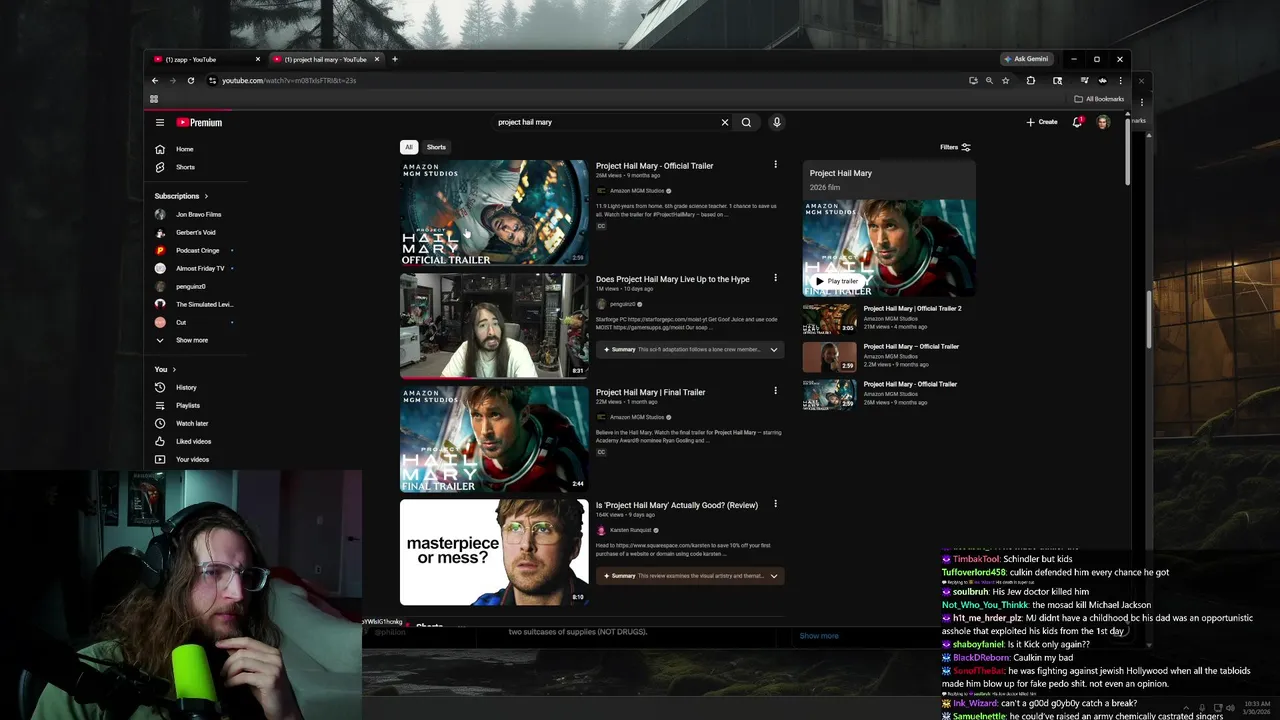The height and width of the screenshot is (720, 1280).
Task: Expand the Subscriptions section chevron
Action: 207,196
